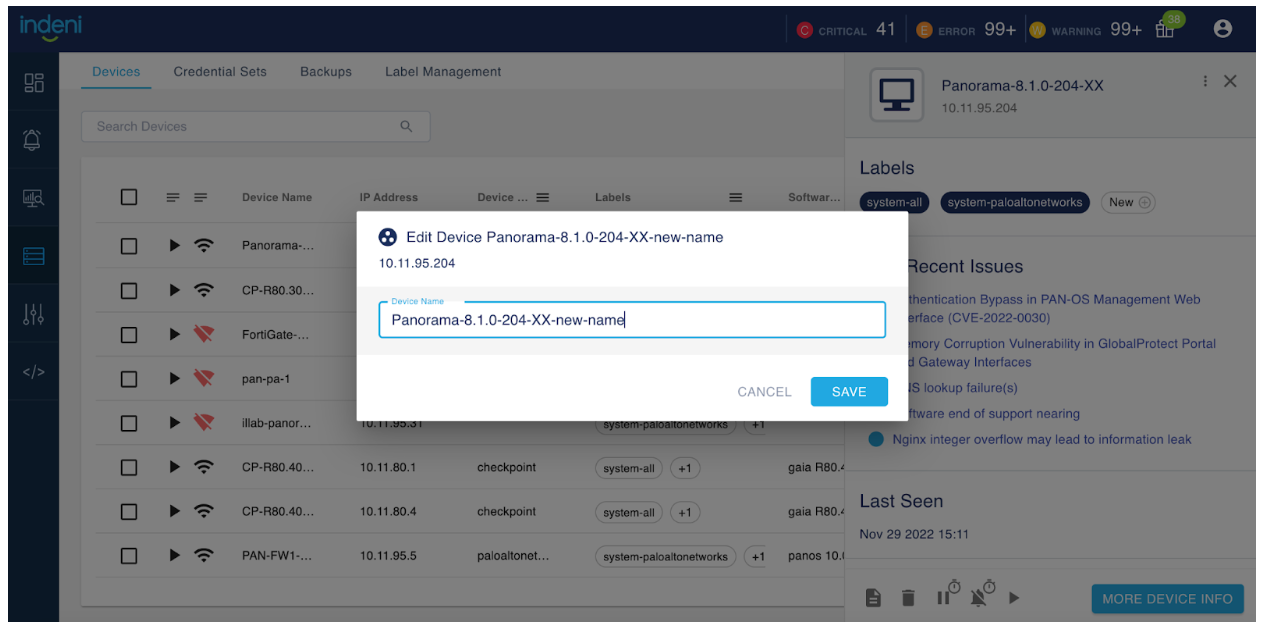Open the alert bell icon in sidebar
The height and width of the screenshot is (632, 1264).
tap(33, 140)
